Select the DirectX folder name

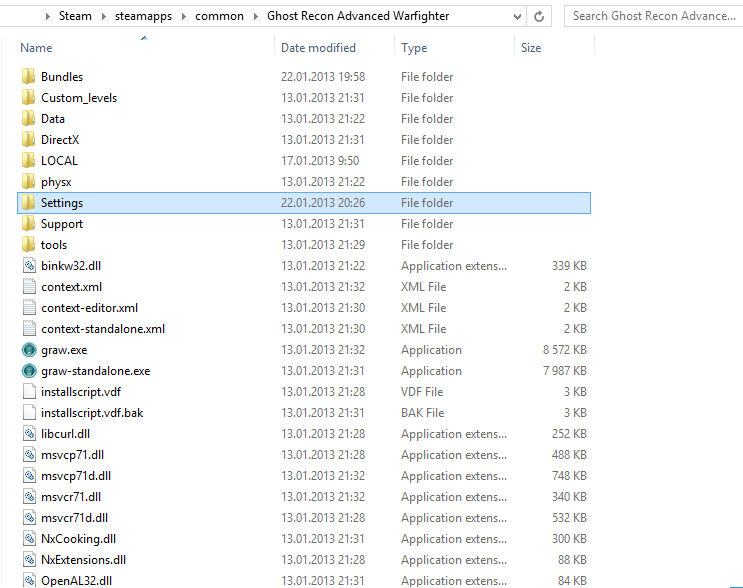(60, 140)
